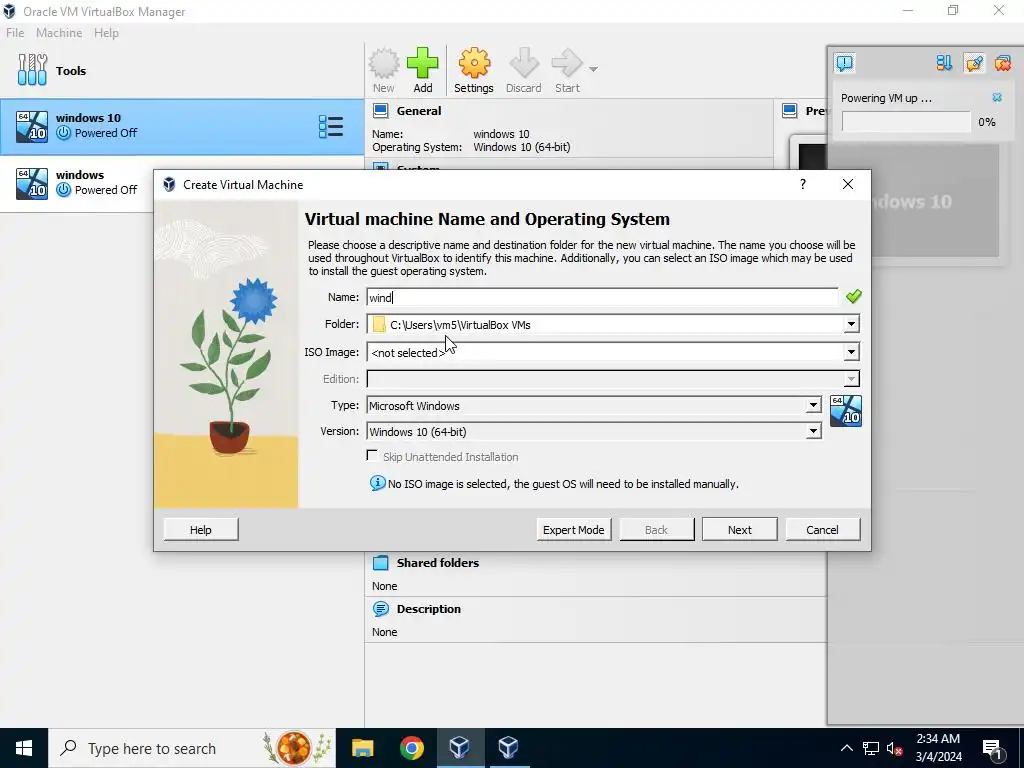Image resolution: width=1024 pixels, height=768 pixels.
Task: Expand the Start button dropdown arrow
Action: (x=593, y=69)
